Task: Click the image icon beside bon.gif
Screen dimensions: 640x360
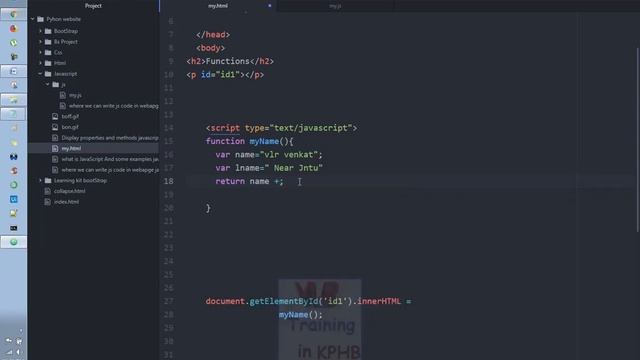Action: coord(55,127)
